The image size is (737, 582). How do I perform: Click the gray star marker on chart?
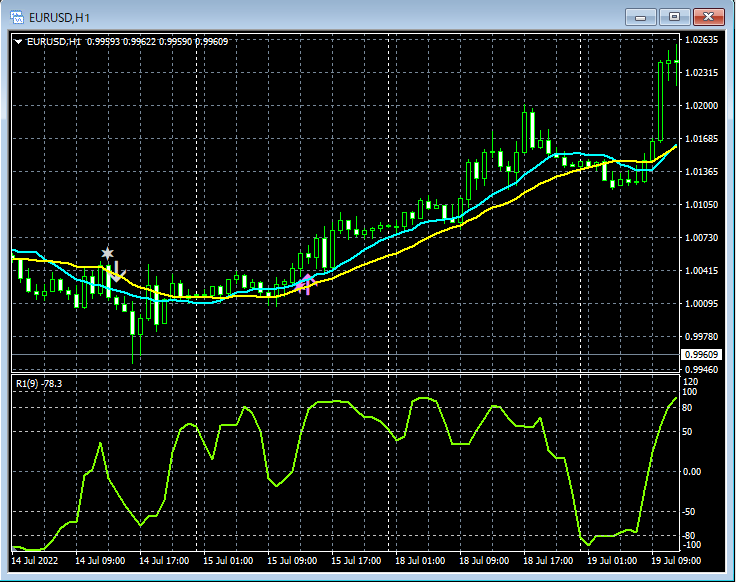108,254
